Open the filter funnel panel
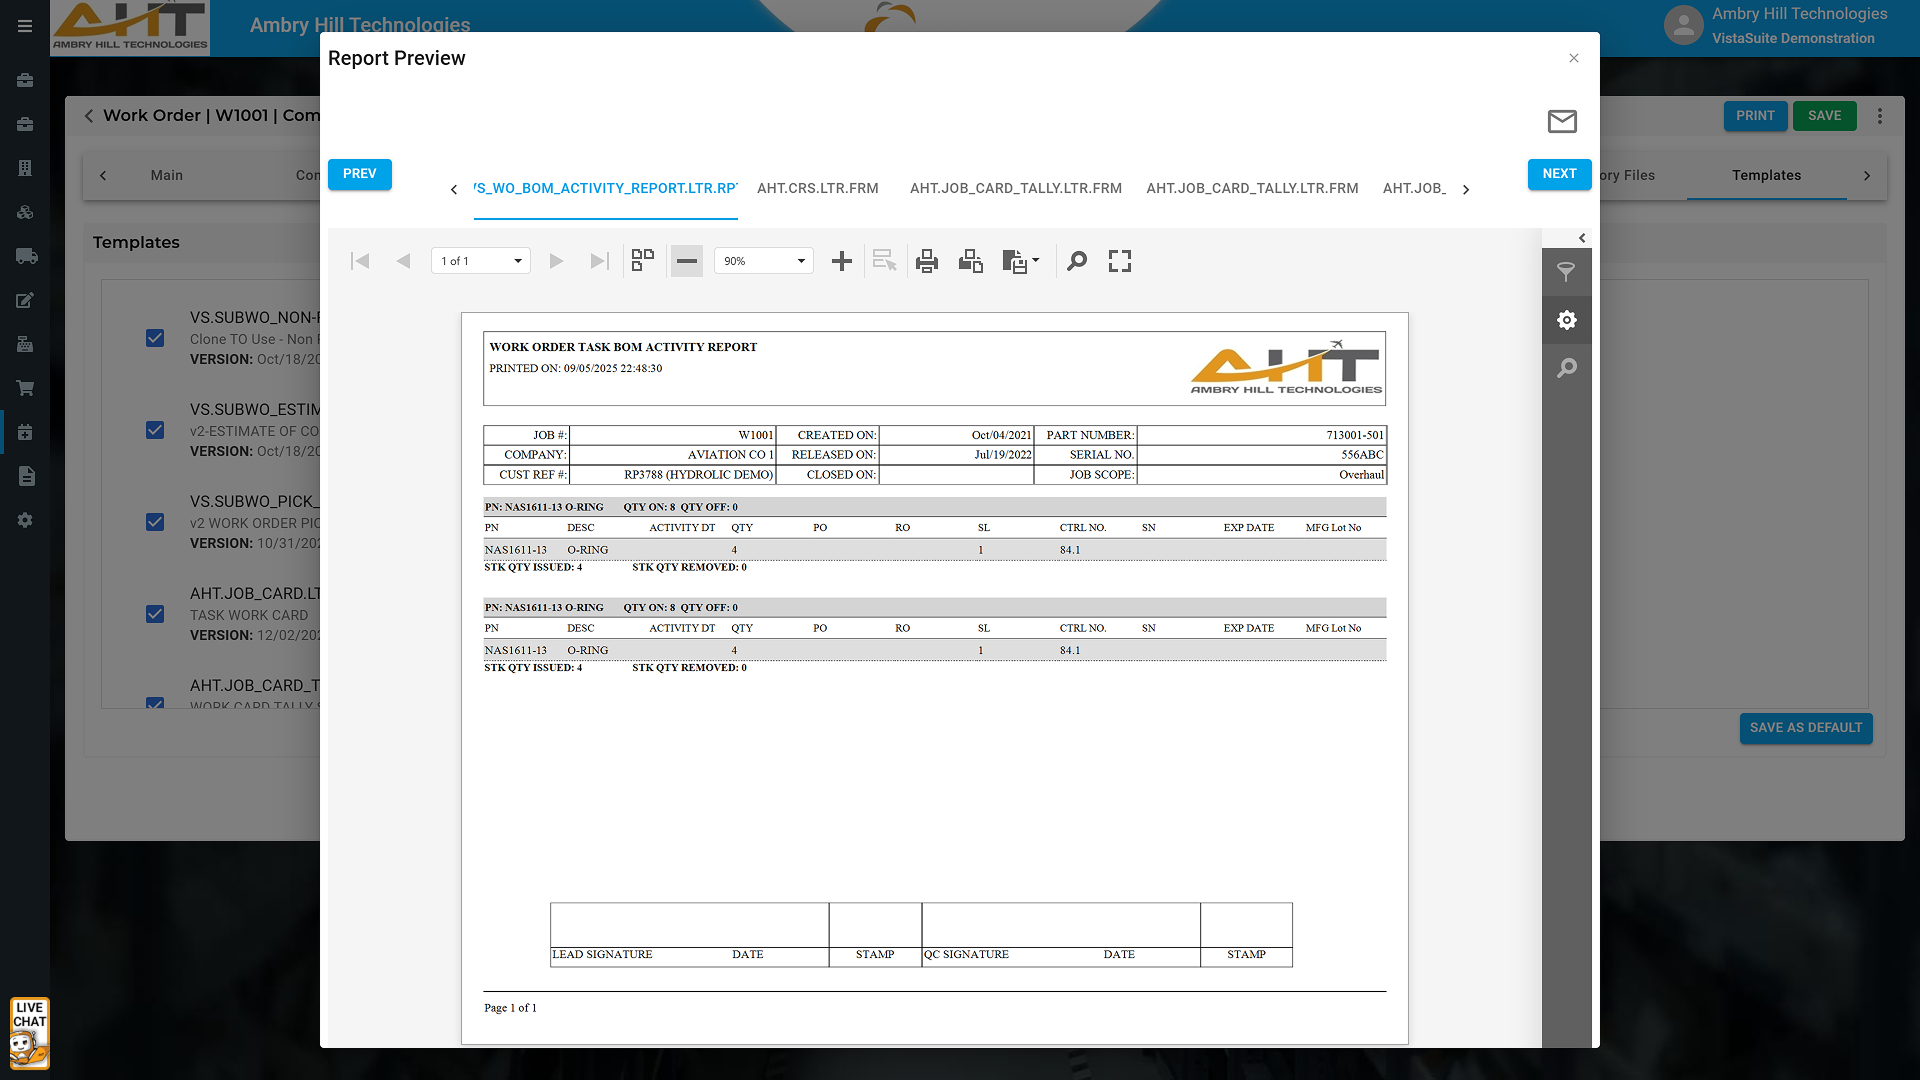 (x=1567, y=272)
